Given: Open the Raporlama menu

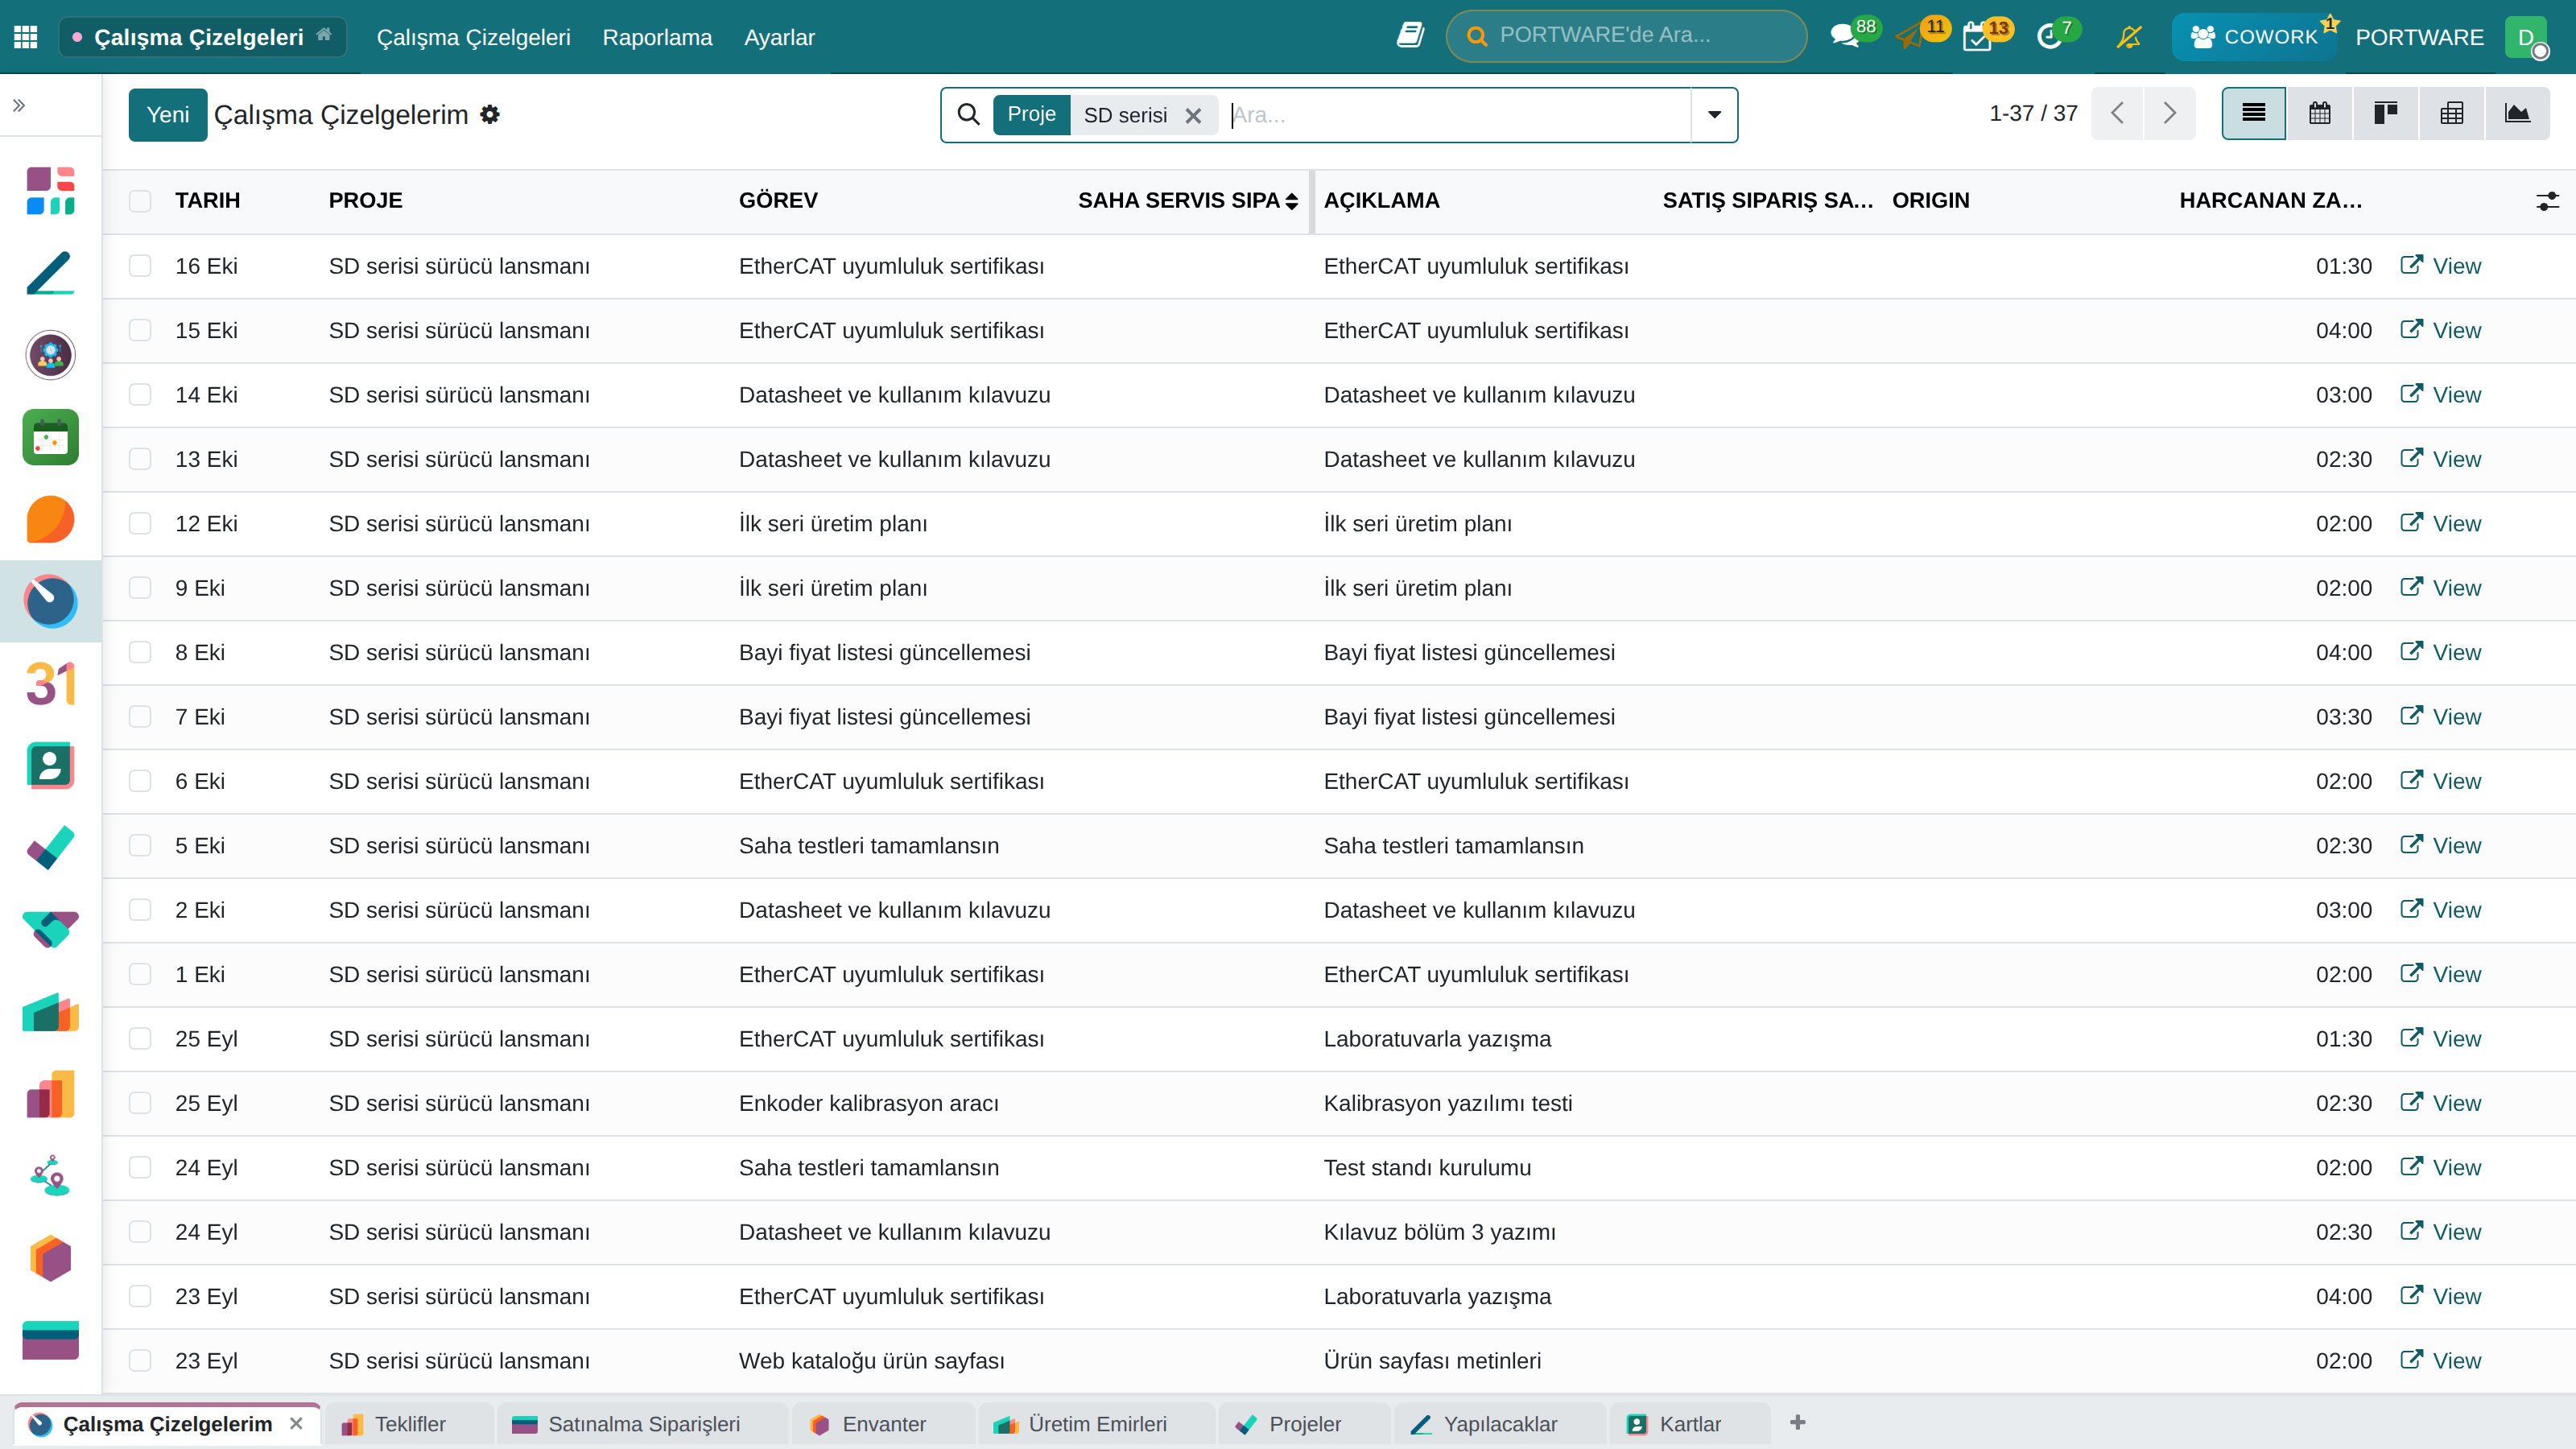Looking at the screenshot, I should point(657,37).
